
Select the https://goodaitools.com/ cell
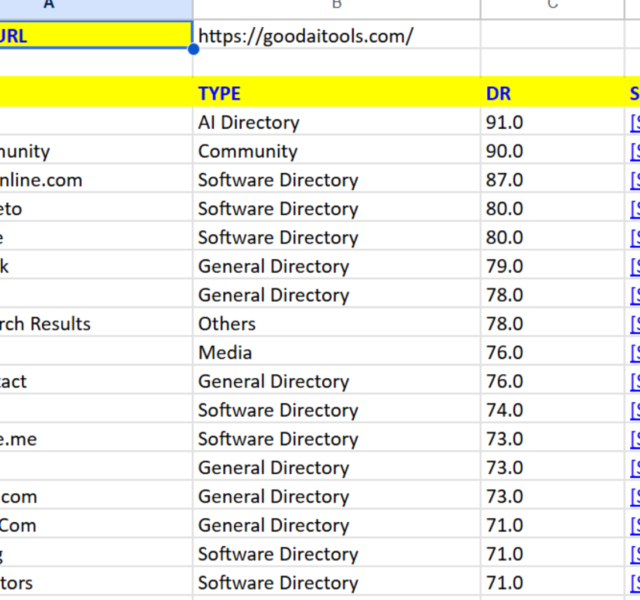337,36
